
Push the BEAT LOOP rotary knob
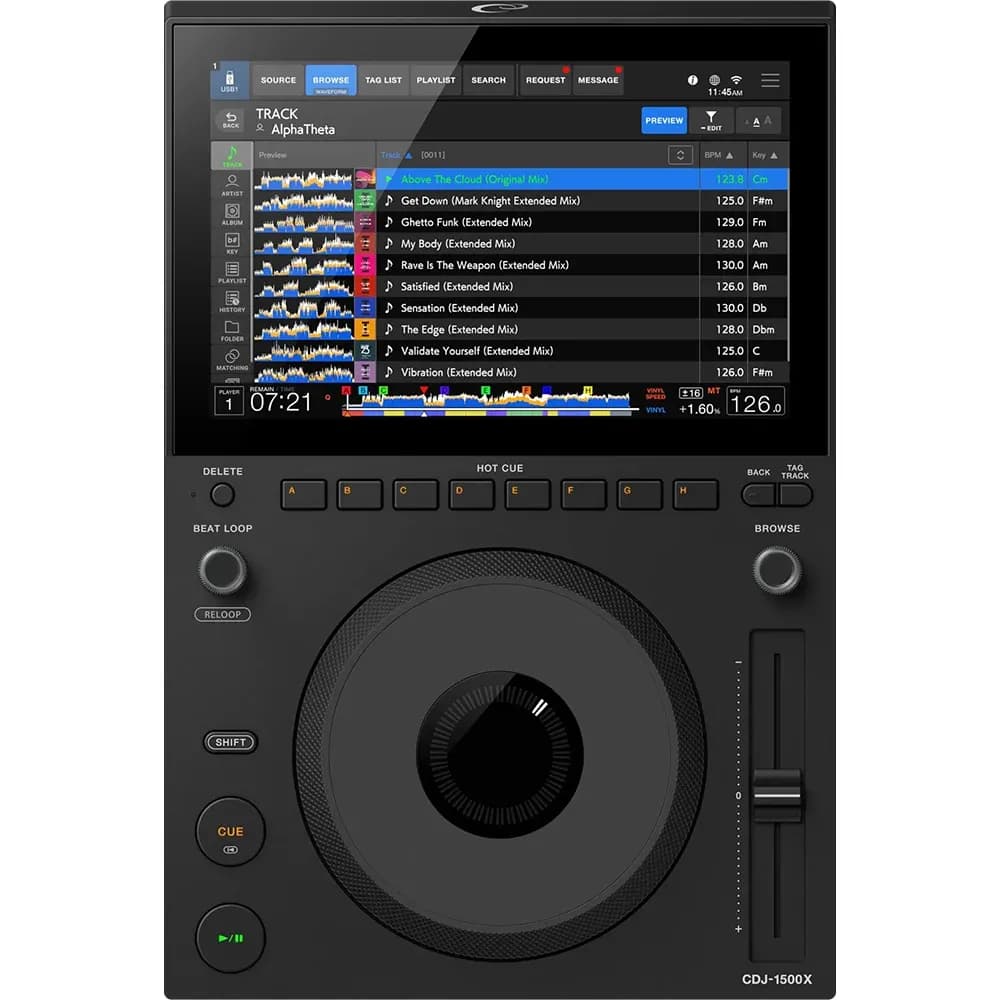[x=223, y=570]
